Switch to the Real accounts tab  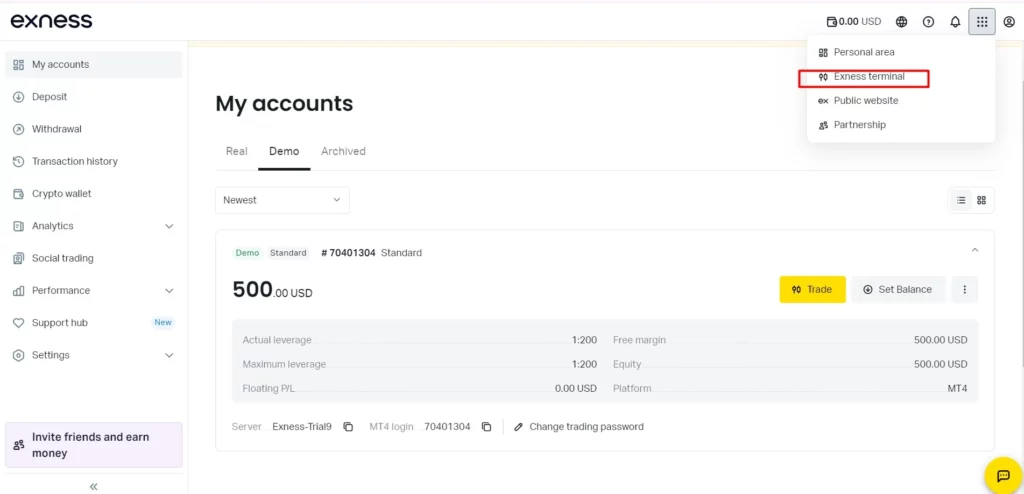[x=236, y=151]
